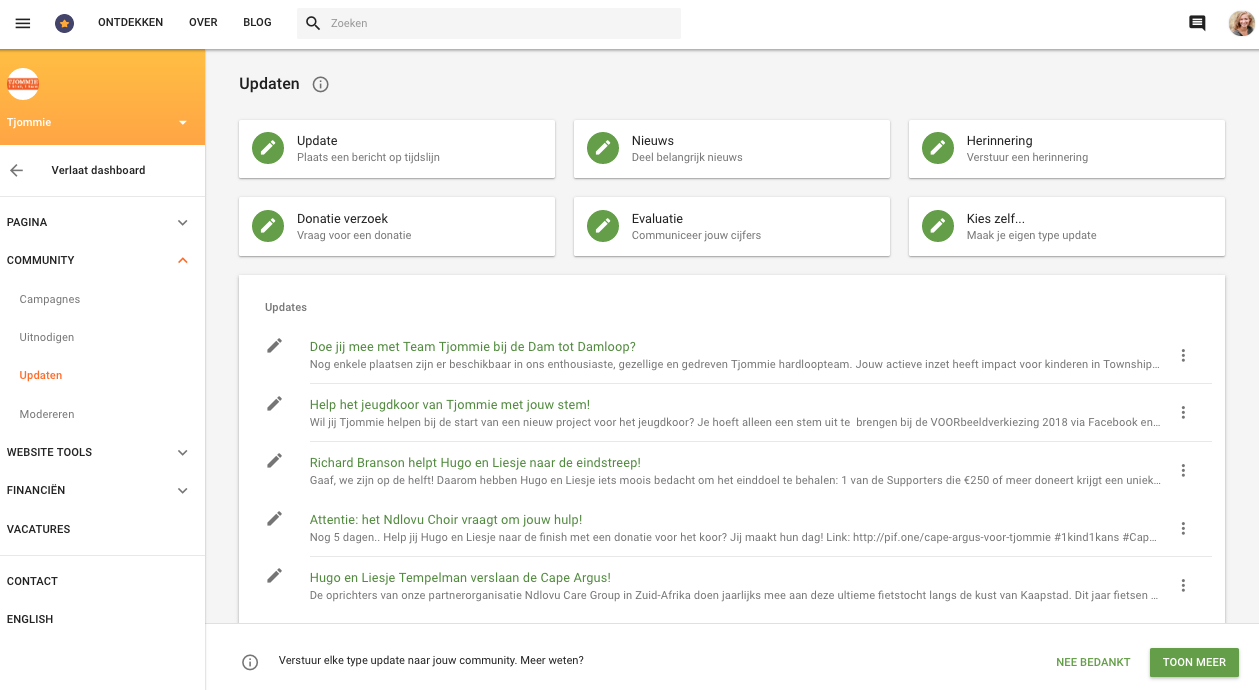Click the pencil icon on Evaluatie card
The width and height of the screenshot is (1259, 690).
pyautogui.click(x=603, y=226)
